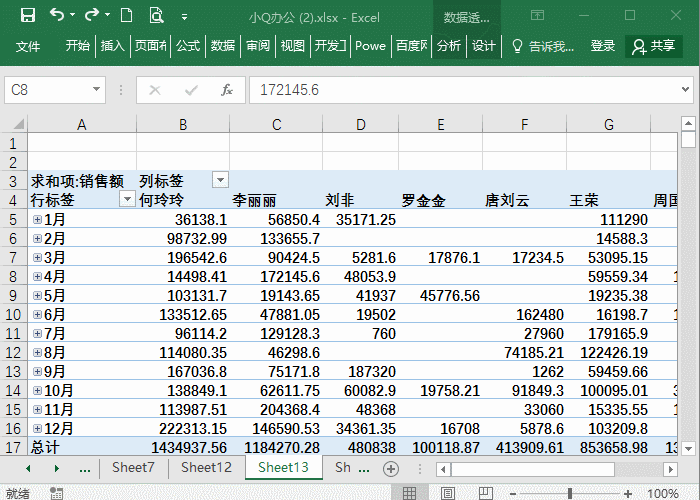Image resolution: width=700 pixels, height=500 pixels.
Task: Click the New blank document icon
Action: (x=126, y=15)
